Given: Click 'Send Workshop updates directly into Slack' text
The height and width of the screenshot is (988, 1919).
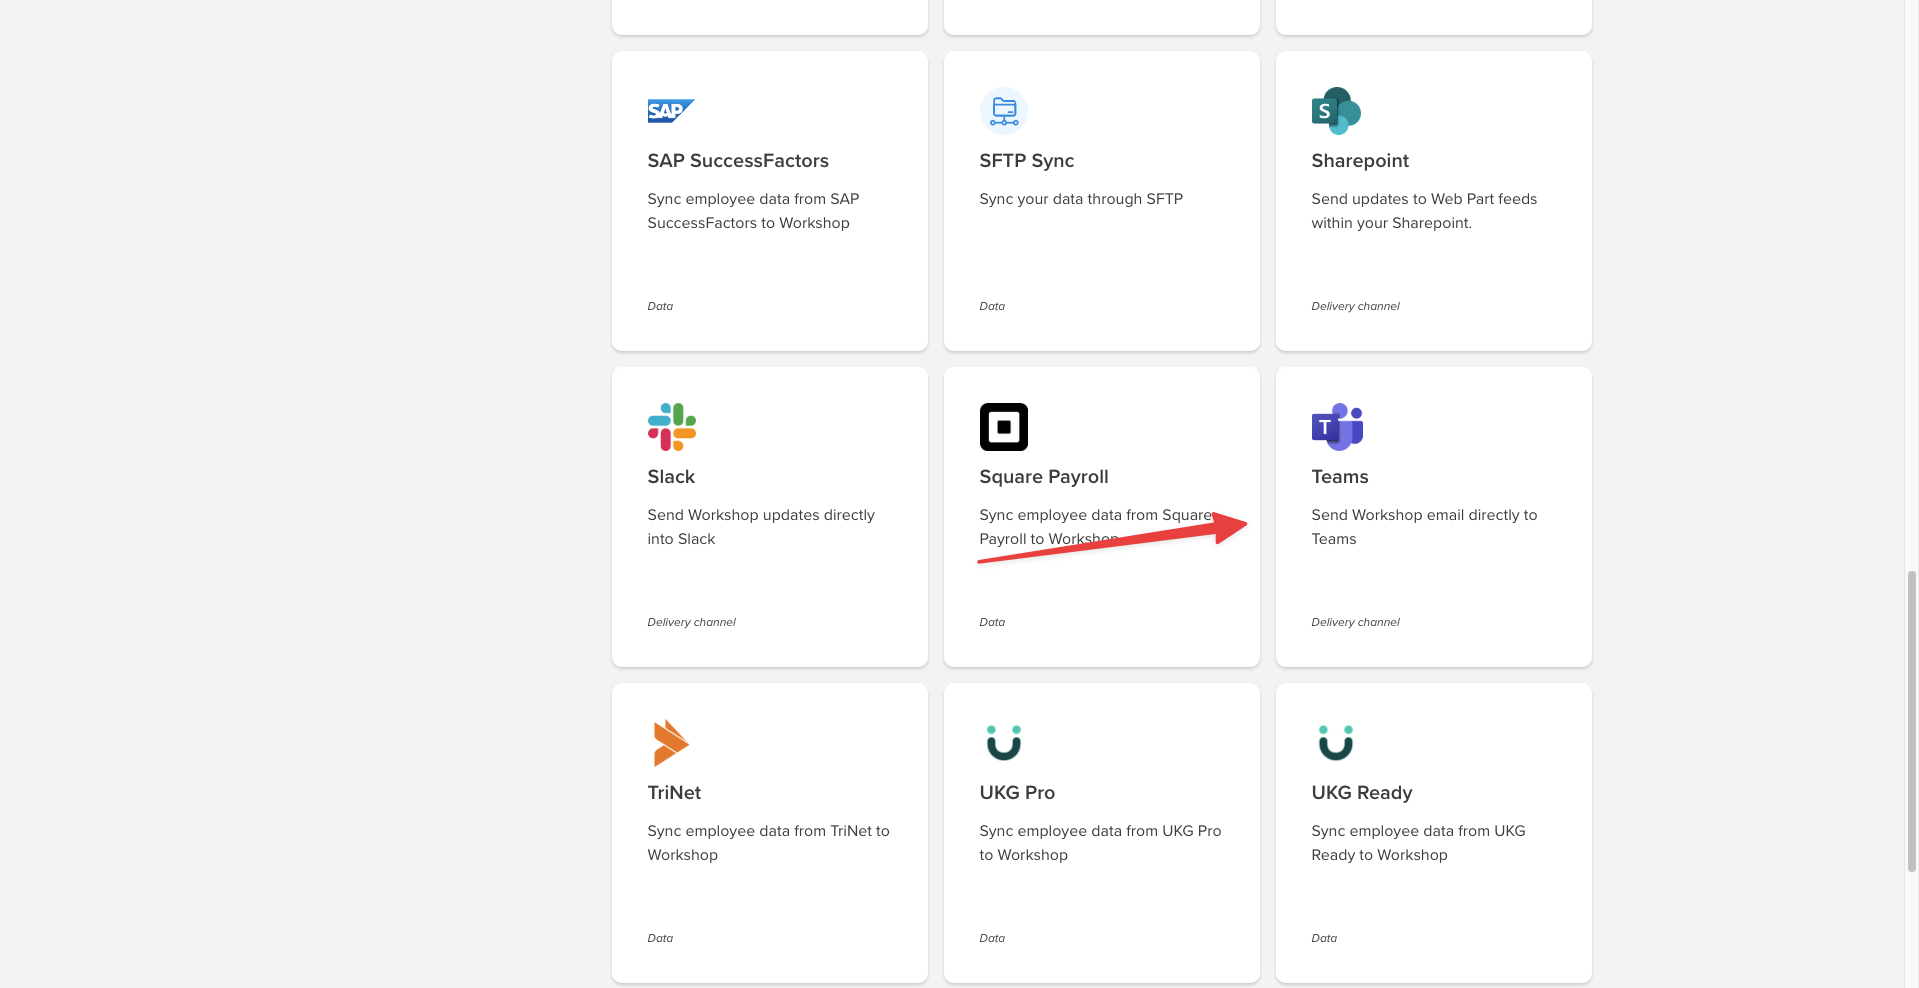Looking at the screenshot, I should (x=761, y=527).
